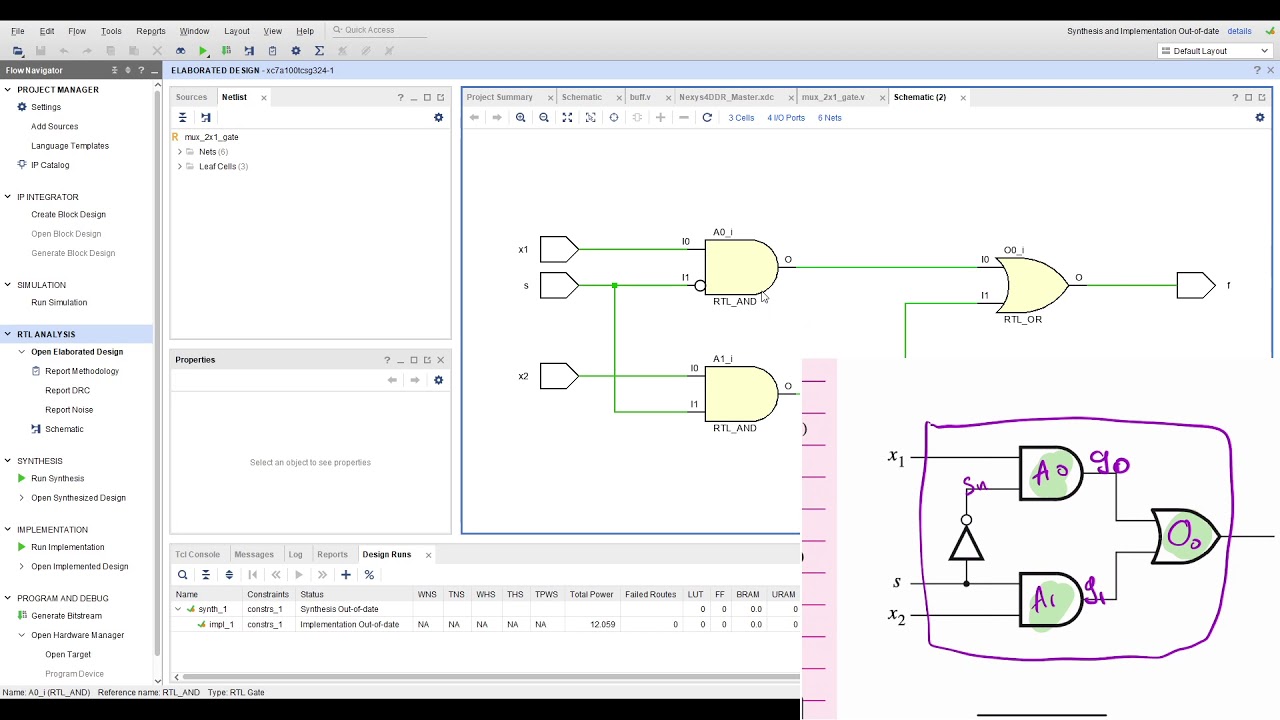This screenshot has height=720, width=1280.
Task: Open main toolbar gear settings icon
Action: coord(295,51)
